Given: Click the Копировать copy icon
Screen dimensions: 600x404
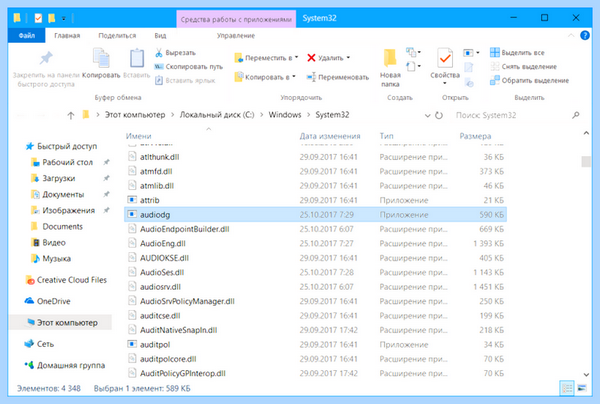Looking at the screenshot, I should coord(101,58).
